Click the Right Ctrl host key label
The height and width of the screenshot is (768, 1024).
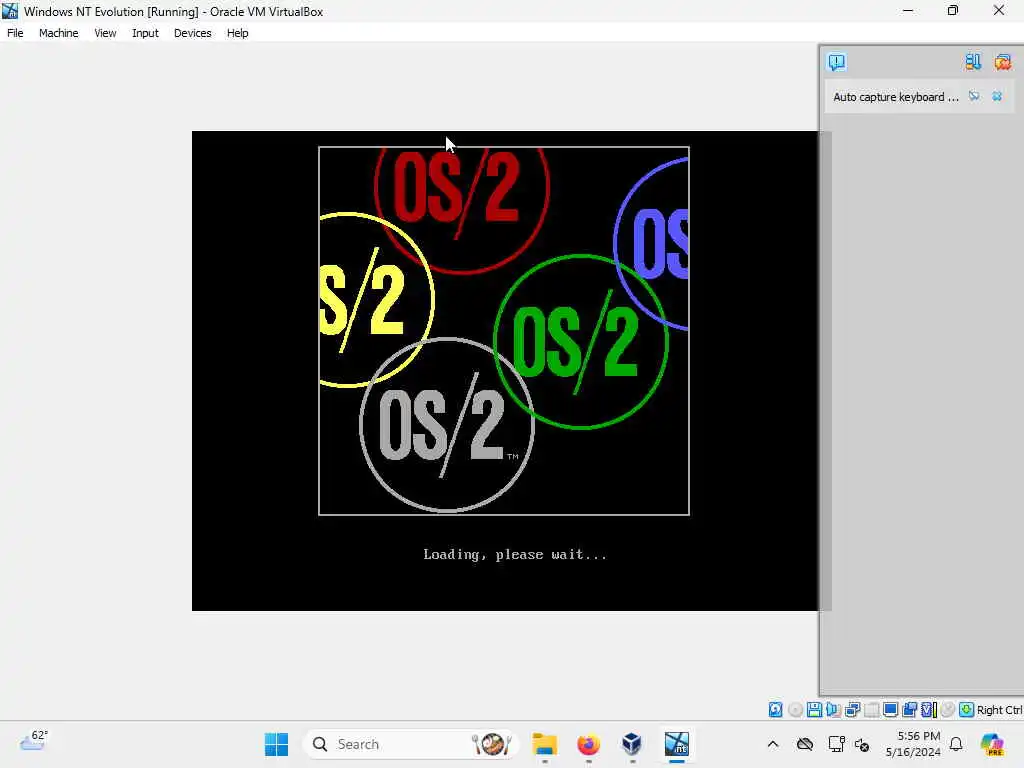pos(999,710)
